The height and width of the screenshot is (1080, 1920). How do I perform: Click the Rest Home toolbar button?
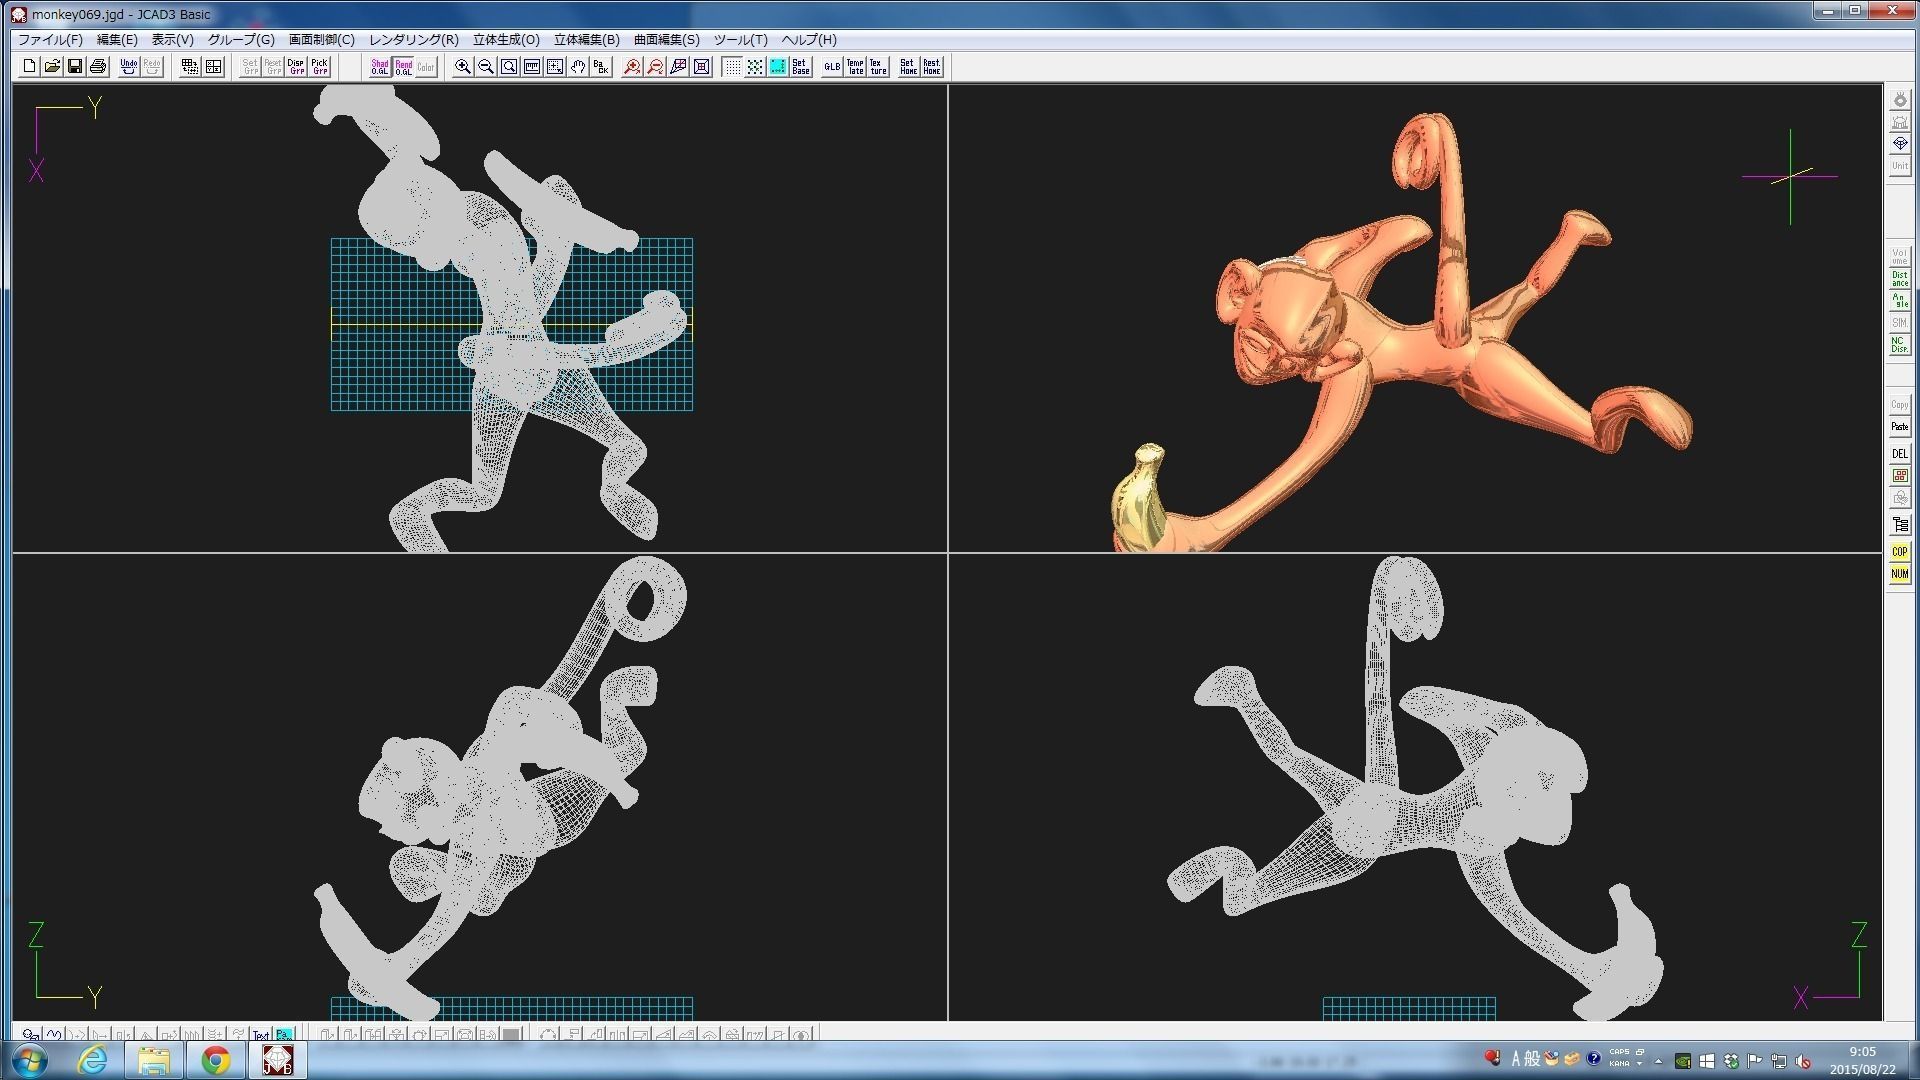tap(931, 67)
